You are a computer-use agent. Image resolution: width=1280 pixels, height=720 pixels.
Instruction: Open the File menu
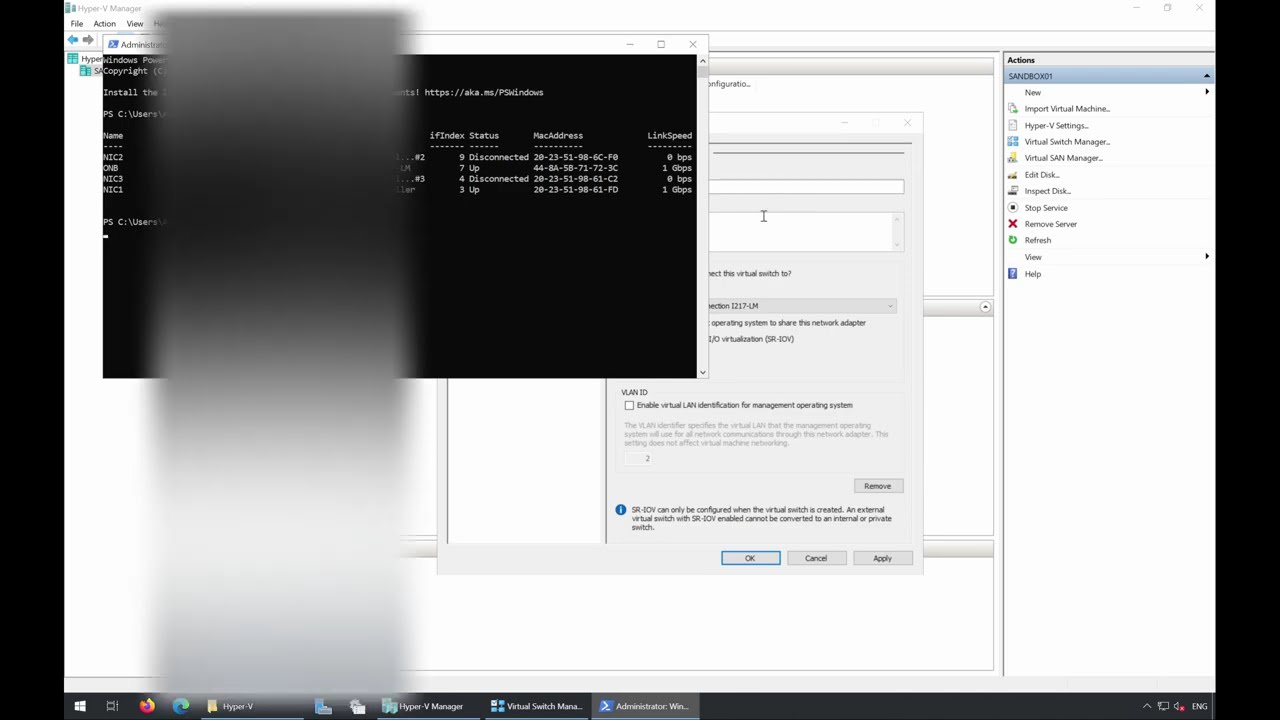77,24
